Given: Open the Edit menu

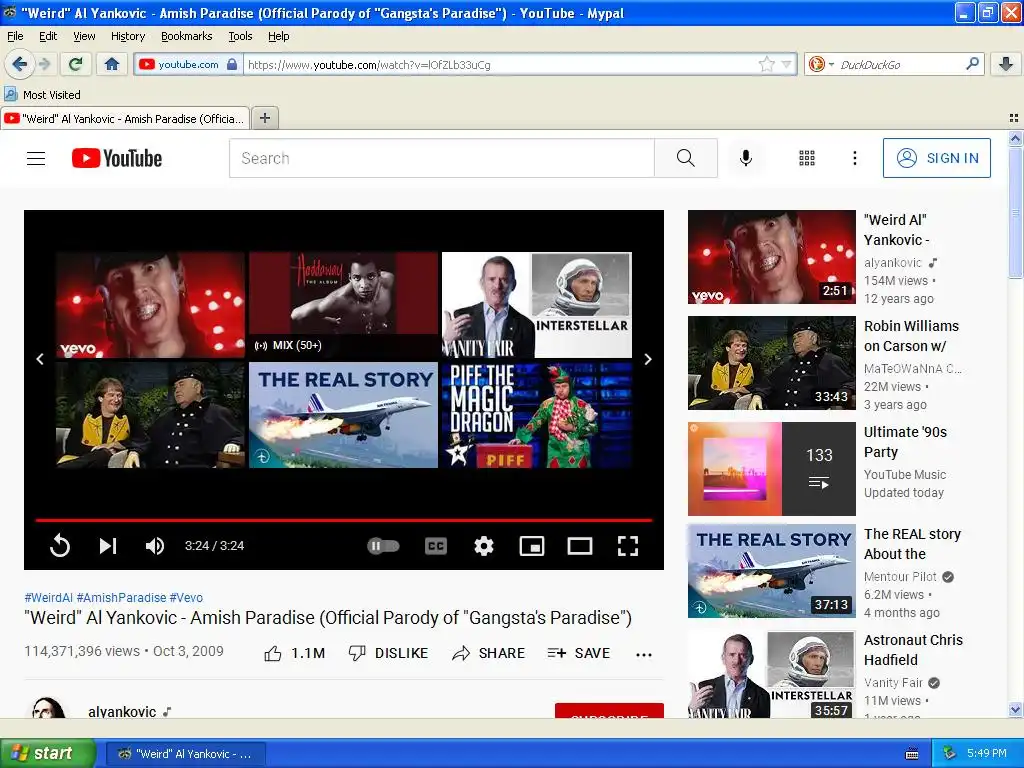Looking at the screenshot, I should [x=48, y=36].
